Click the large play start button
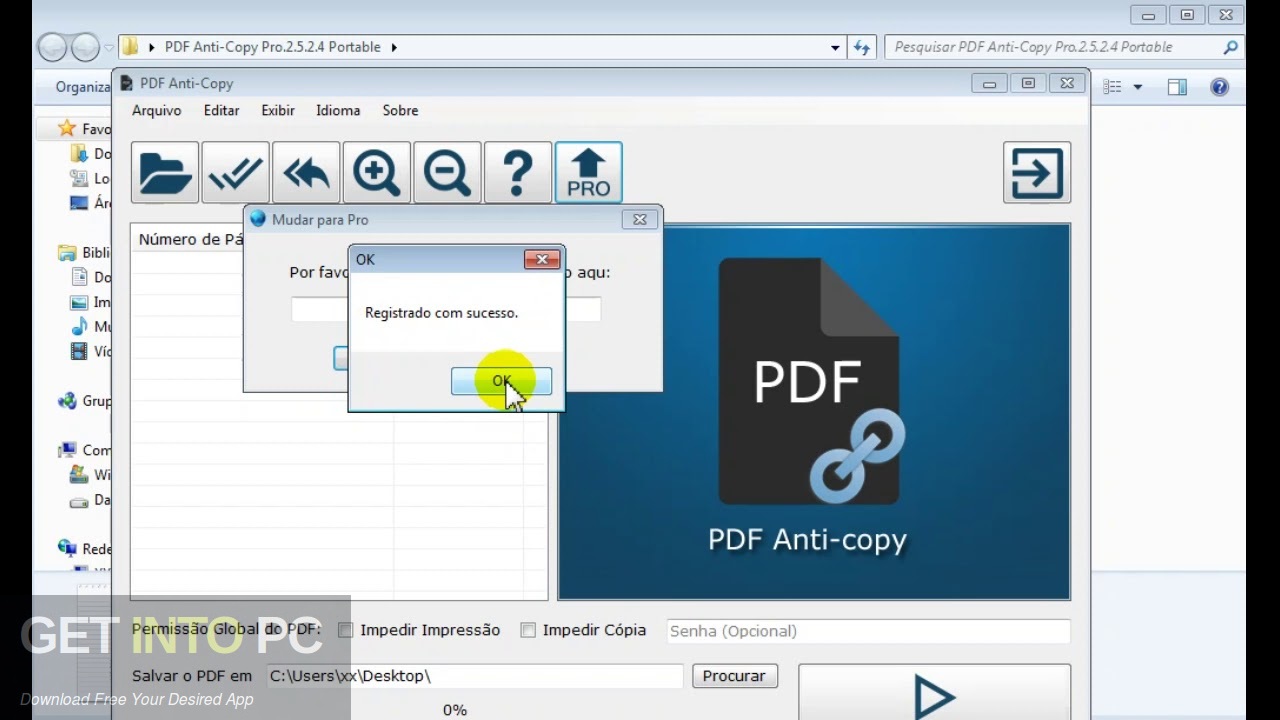This screenshot has height=720, width=1280. click(934, 692)
